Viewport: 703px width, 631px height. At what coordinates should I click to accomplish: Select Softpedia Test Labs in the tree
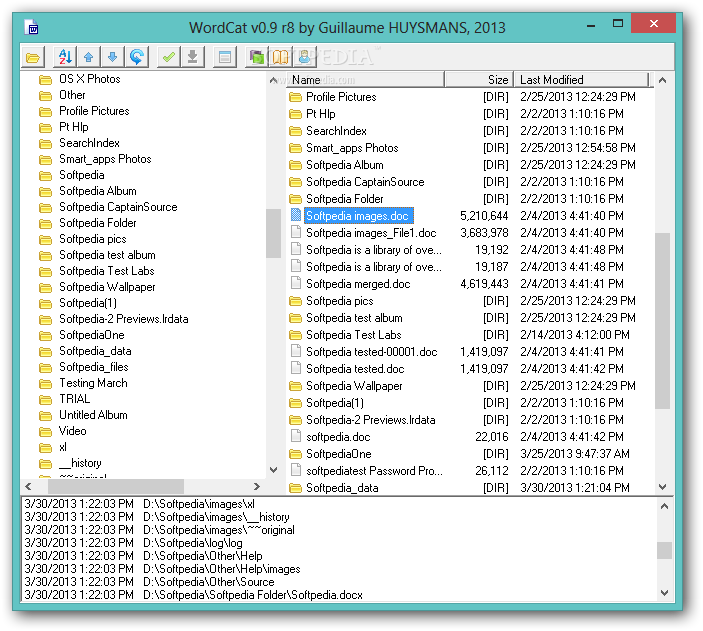(x=107, y=271)
